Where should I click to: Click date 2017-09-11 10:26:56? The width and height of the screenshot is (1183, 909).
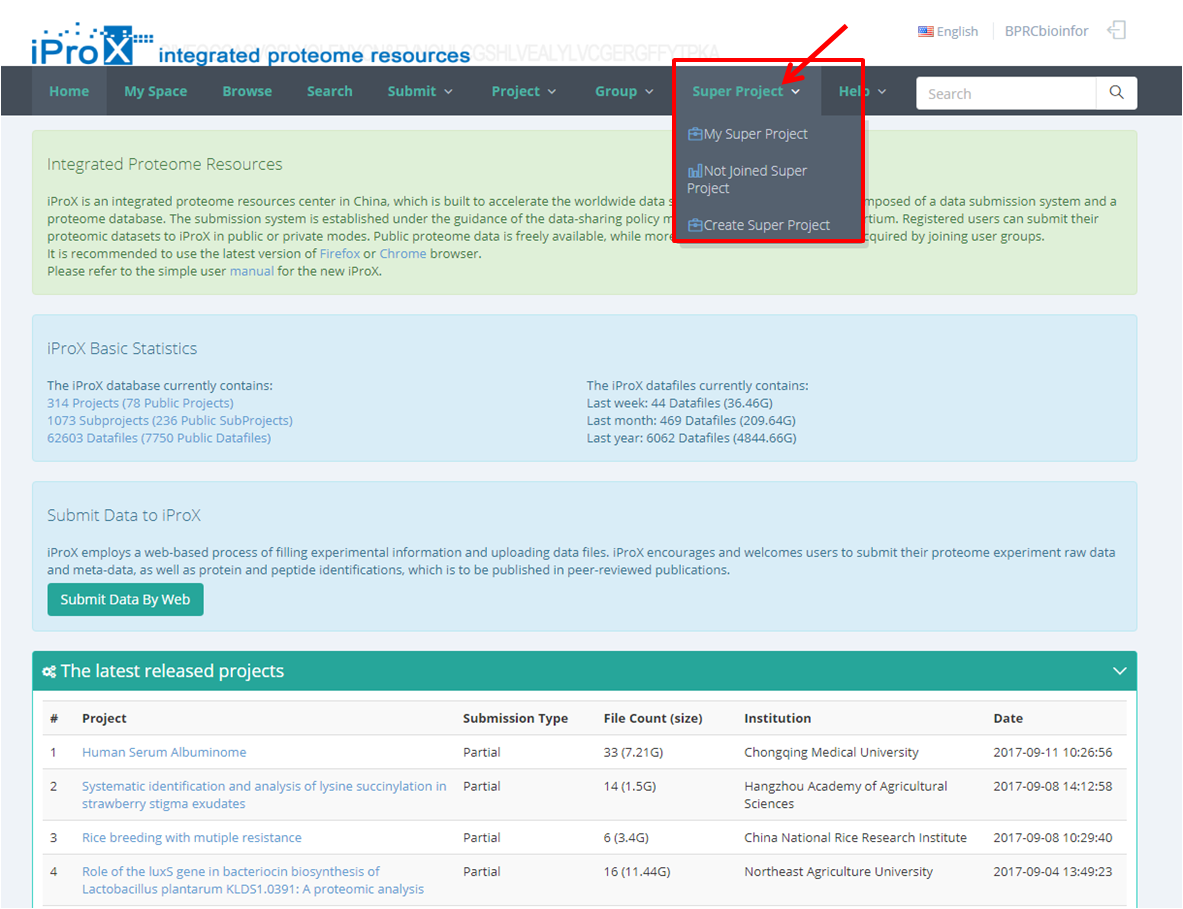[x=1052, y=752]
